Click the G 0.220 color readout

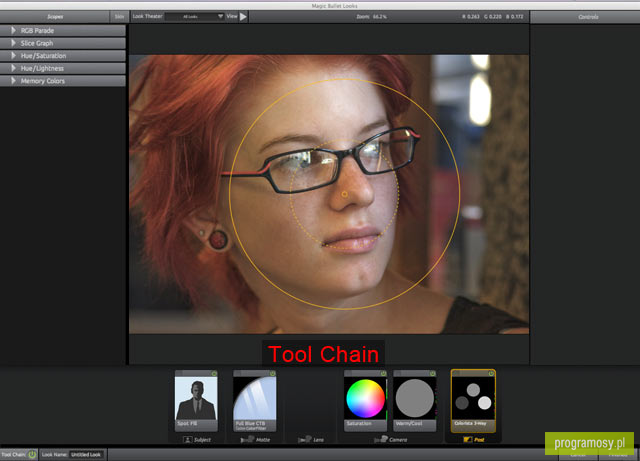point(493,17)
